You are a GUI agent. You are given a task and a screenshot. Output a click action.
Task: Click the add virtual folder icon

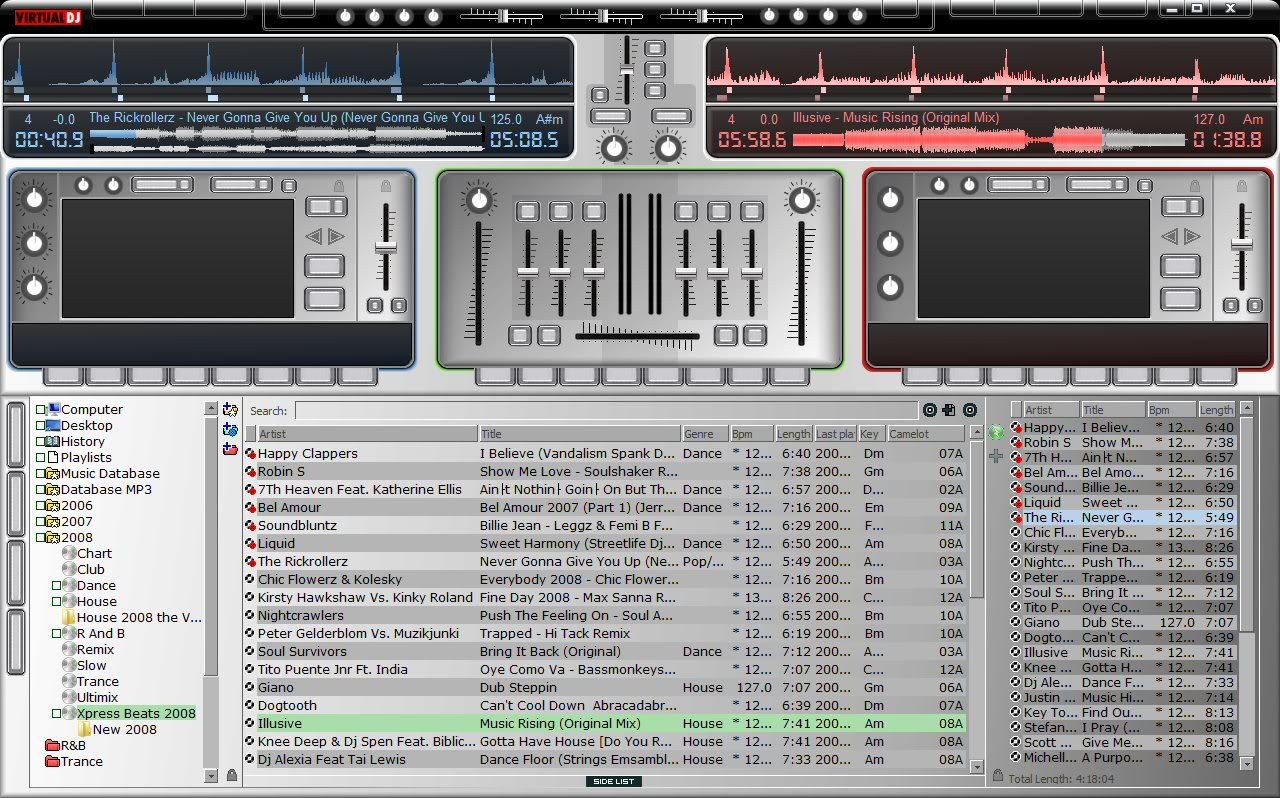pyautogui.click(x=231, y=410)
